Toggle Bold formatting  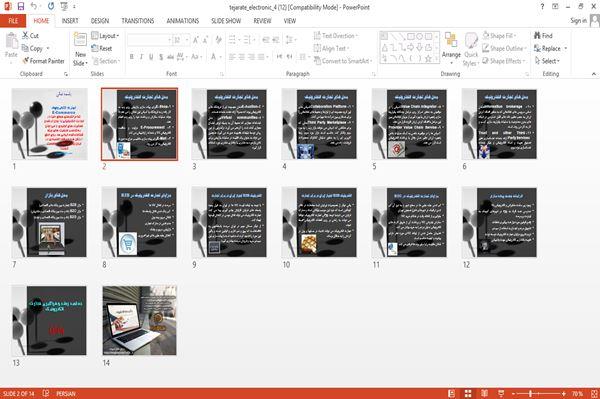132,57
